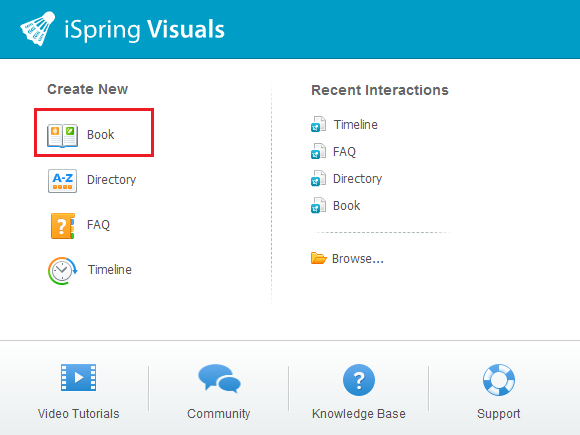Open recent Timeline interaction file
The image size is (580, 435).
pos(344,124)
